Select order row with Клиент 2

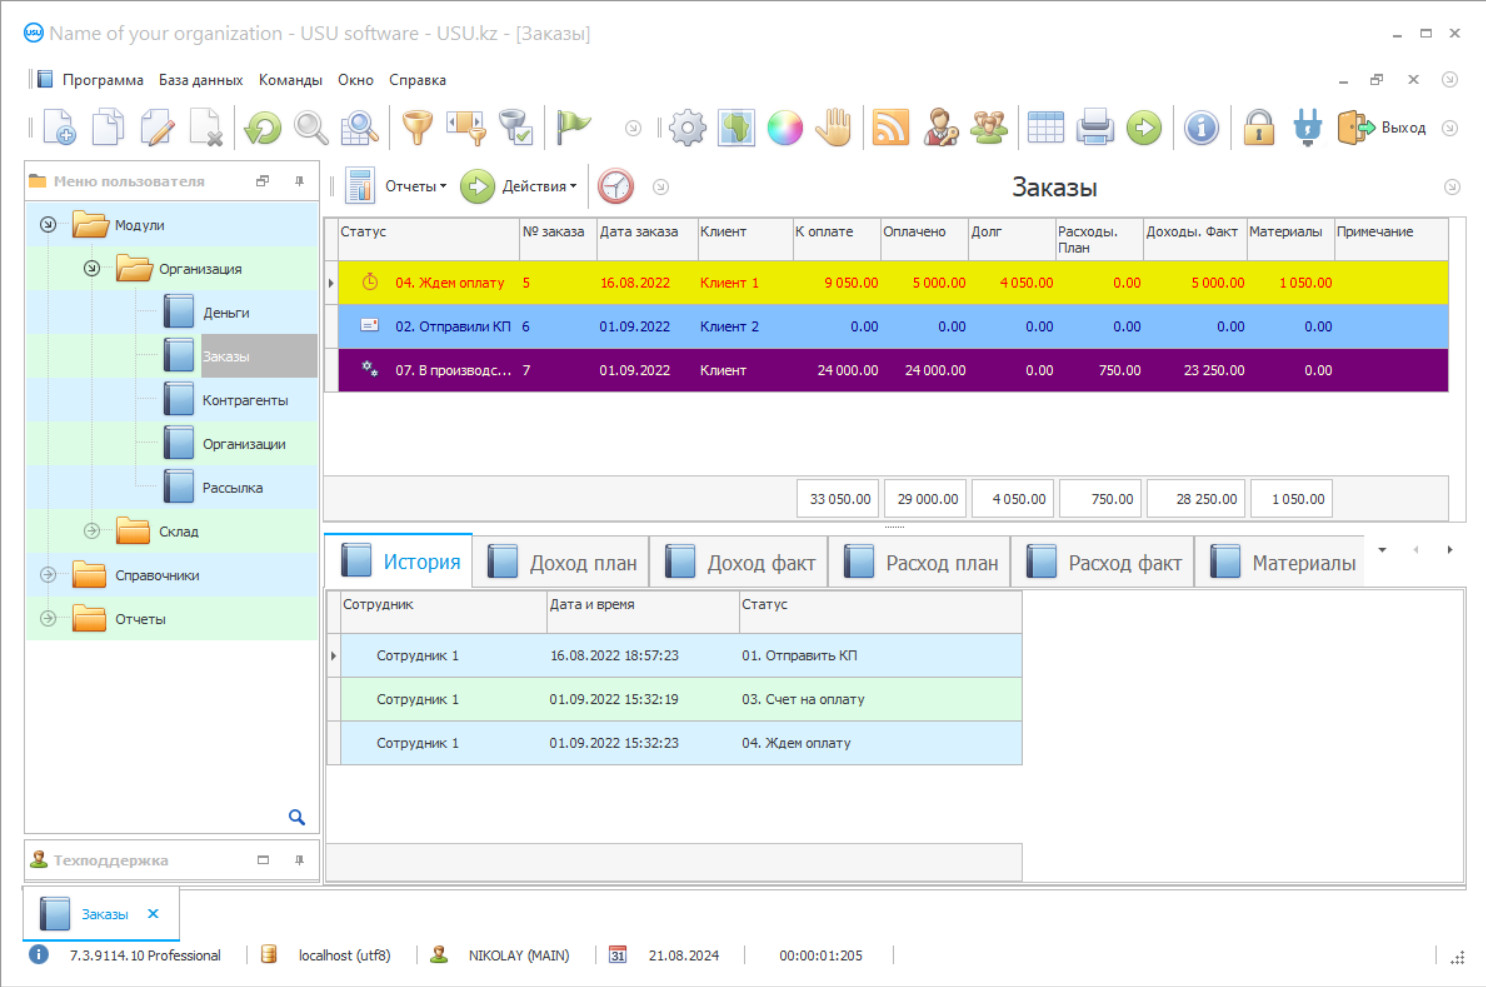coord(728,327)
